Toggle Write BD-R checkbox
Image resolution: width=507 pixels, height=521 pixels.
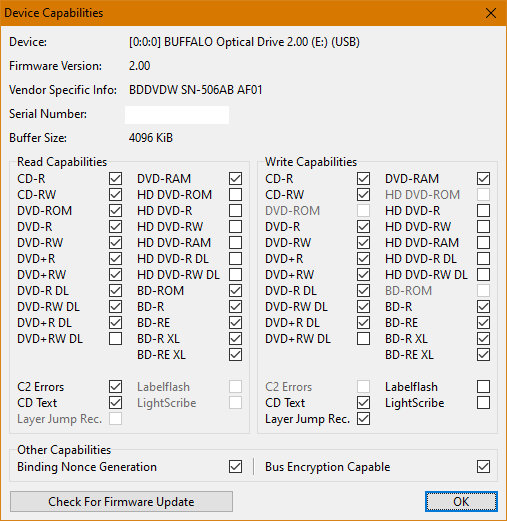tap(483, 307)
